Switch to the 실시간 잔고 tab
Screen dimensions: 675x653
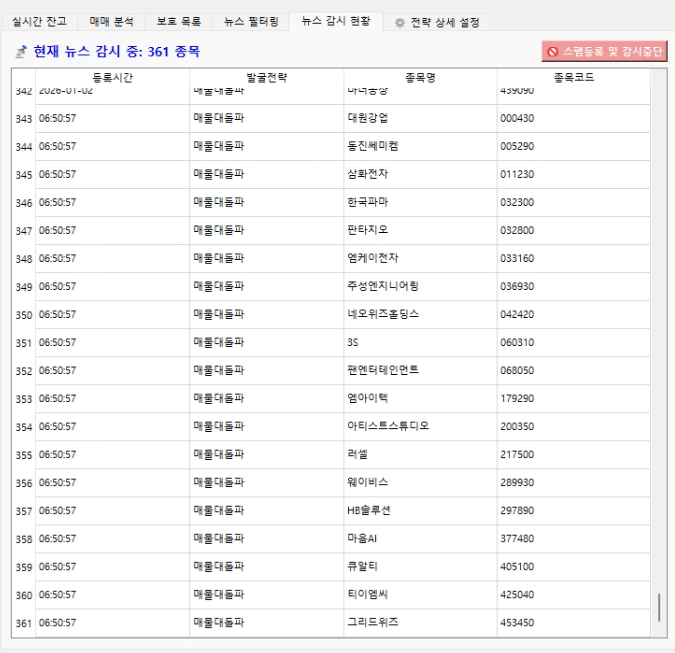[39, 22]
